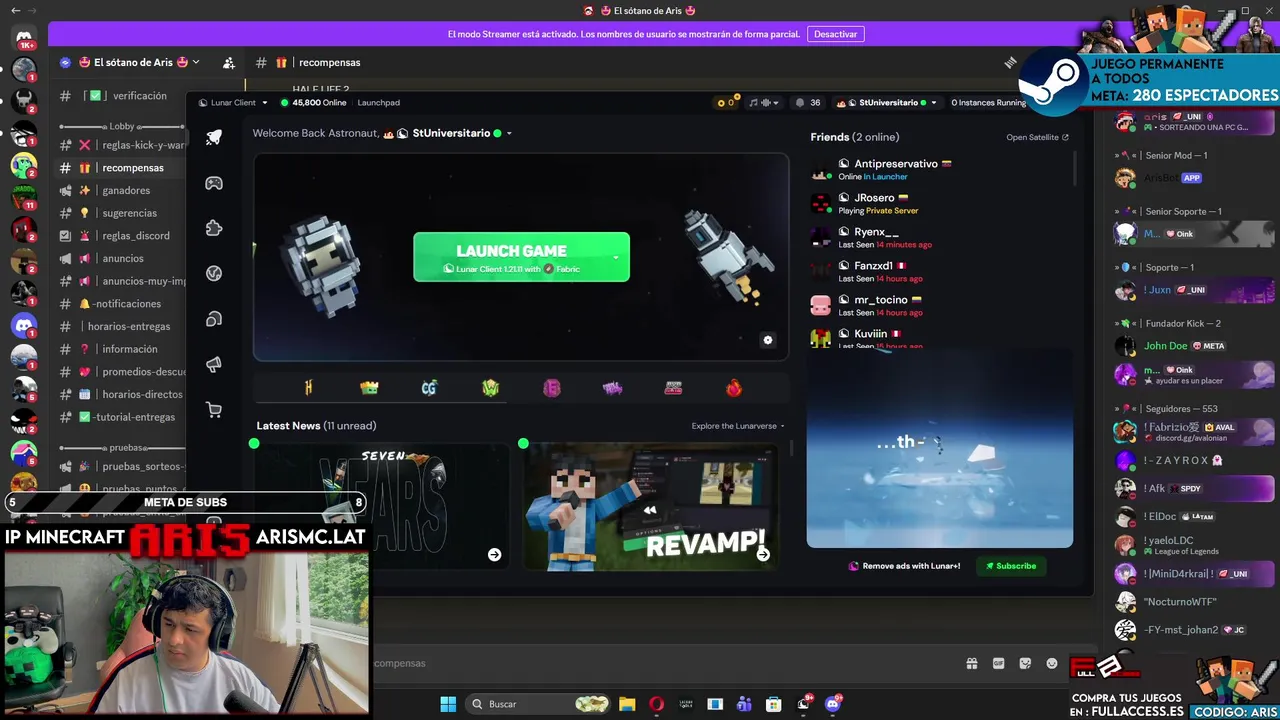
Task: Open Satellite link in Friends panel
Action: click(1037, 137)
